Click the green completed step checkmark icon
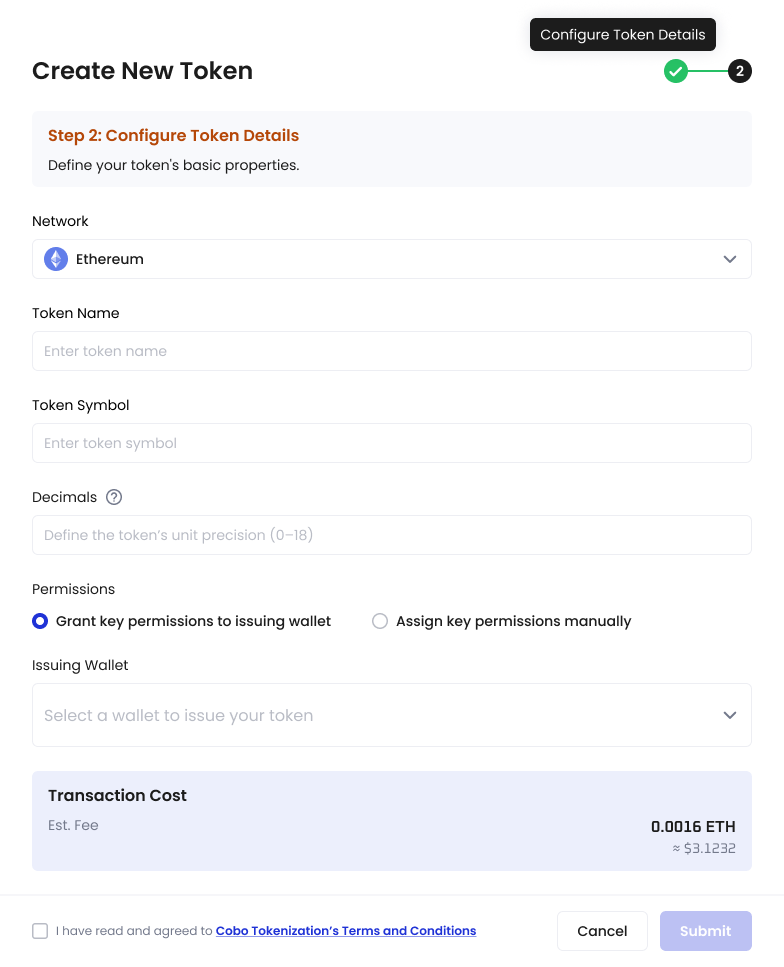The image size is (784, 967). click(x=675, y=71)
